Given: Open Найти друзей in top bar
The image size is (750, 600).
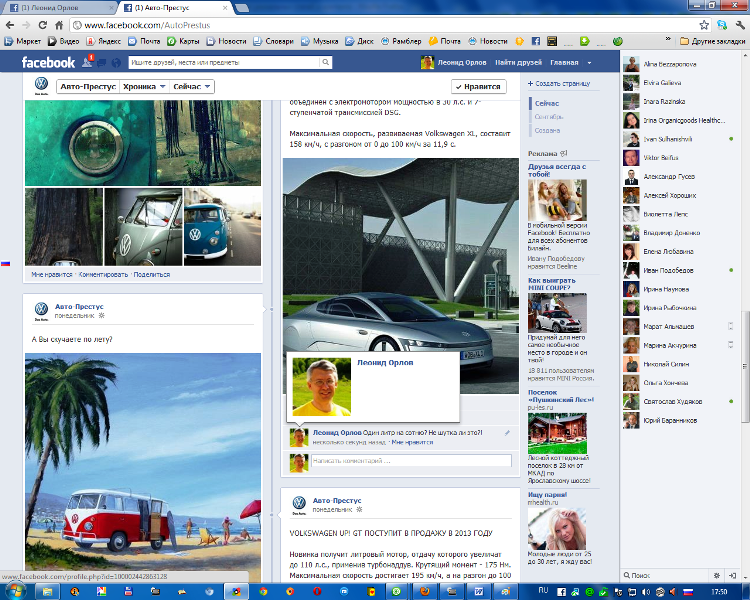Looking at the screenshot, I should pyautogui.click(x=518, y=63).
